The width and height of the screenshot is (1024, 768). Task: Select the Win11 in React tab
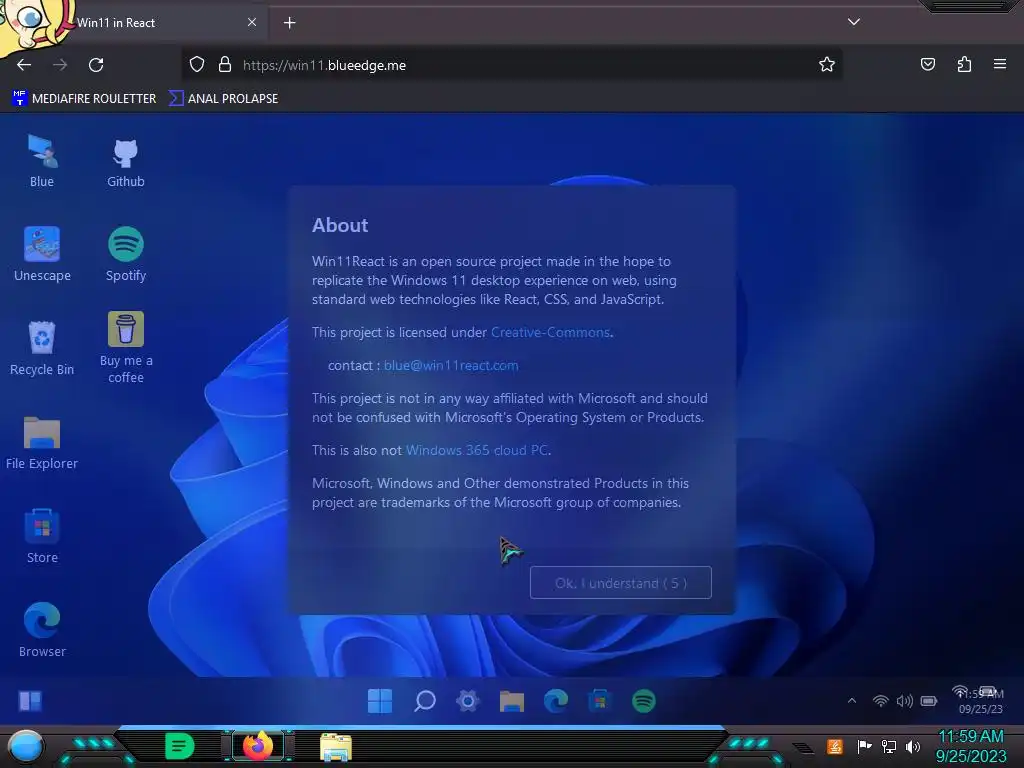pyautogui.click(x=134, y=23)
